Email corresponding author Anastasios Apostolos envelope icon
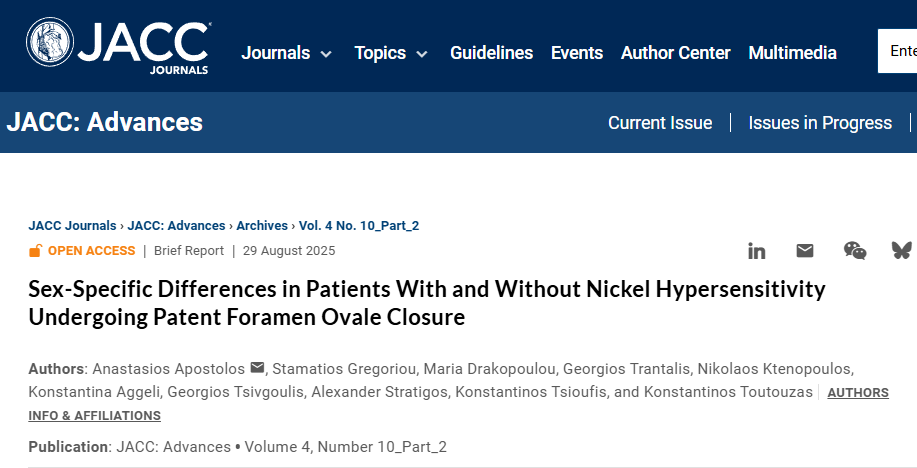This screenshot has height=468, width=917. (257, 367)
